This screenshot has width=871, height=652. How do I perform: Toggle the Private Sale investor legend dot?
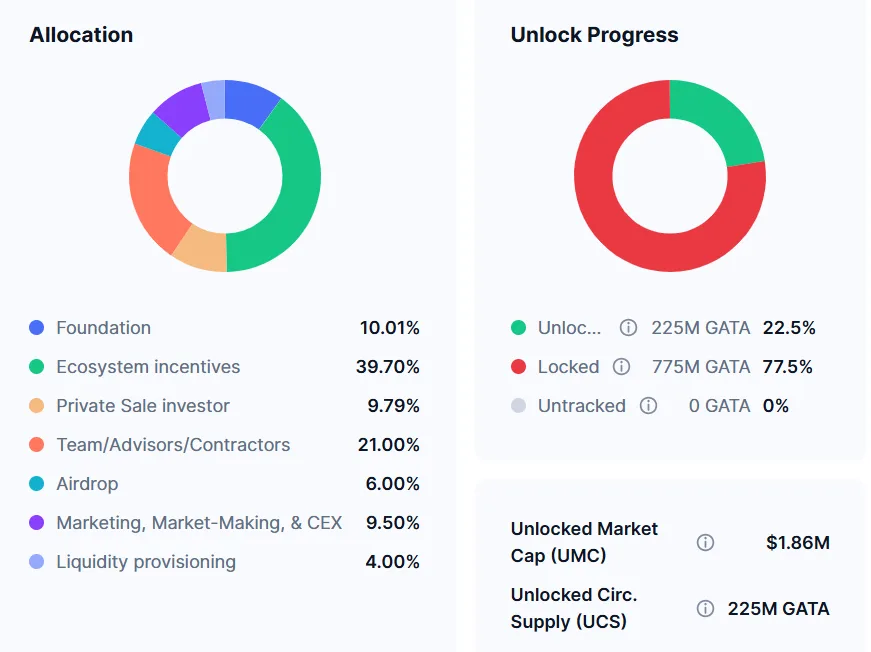(x=37, y=406)
